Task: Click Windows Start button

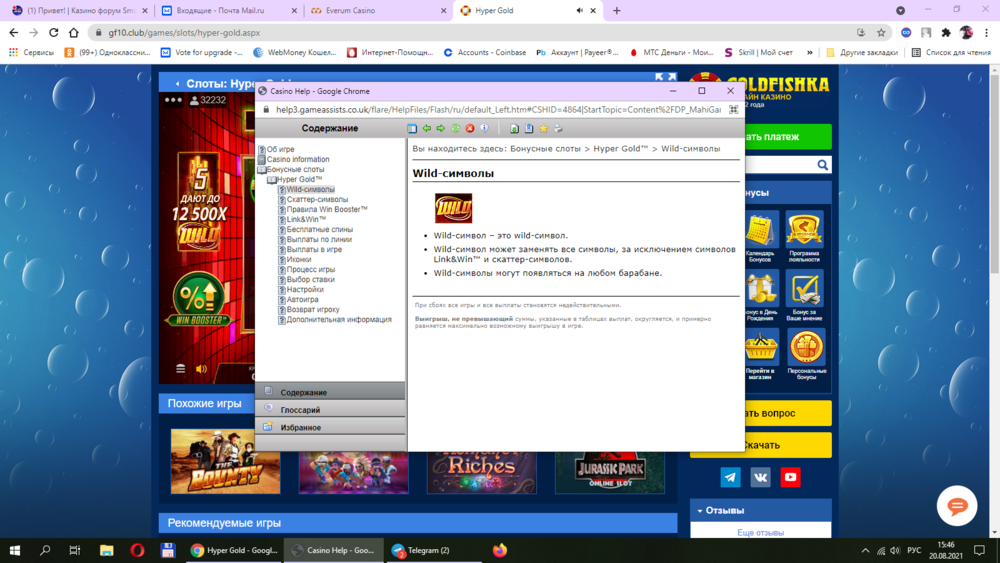Action: [15, 550]
